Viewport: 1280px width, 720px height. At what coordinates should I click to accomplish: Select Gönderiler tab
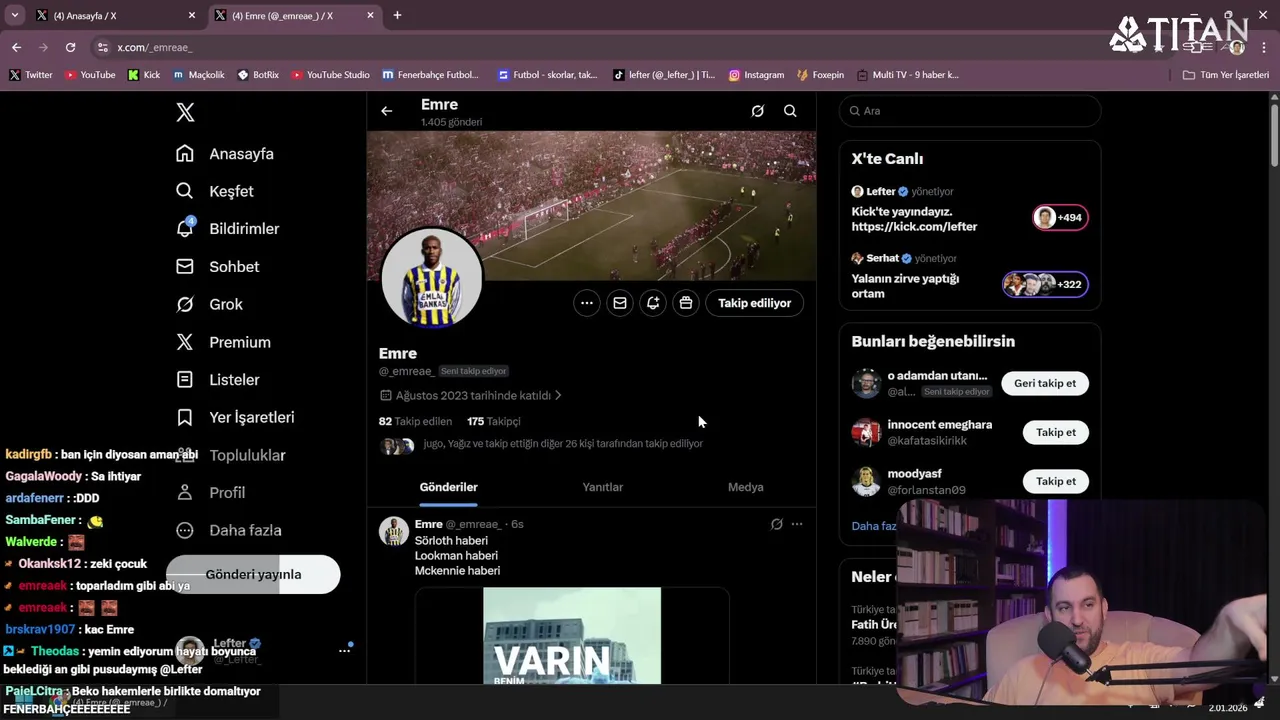(x=448, y=488)
